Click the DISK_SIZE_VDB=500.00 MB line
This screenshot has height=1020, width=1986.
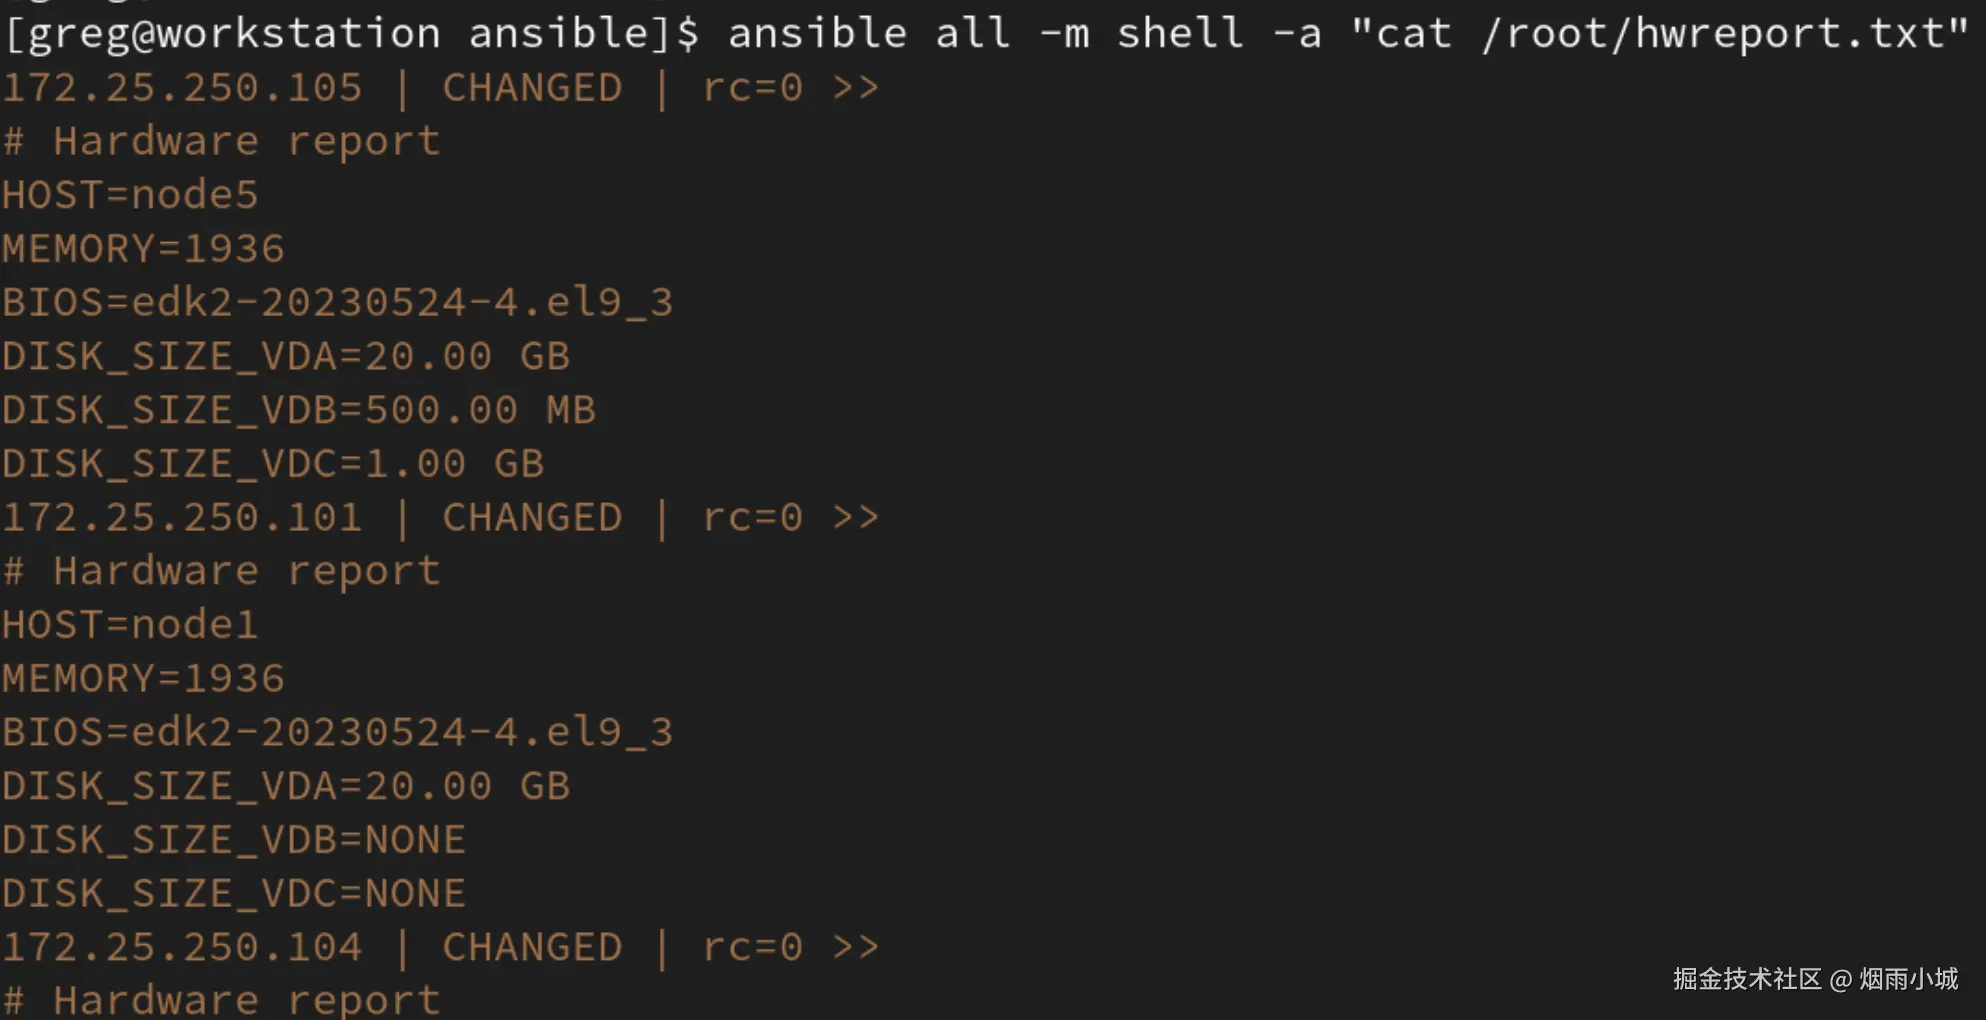coord(298,410)
